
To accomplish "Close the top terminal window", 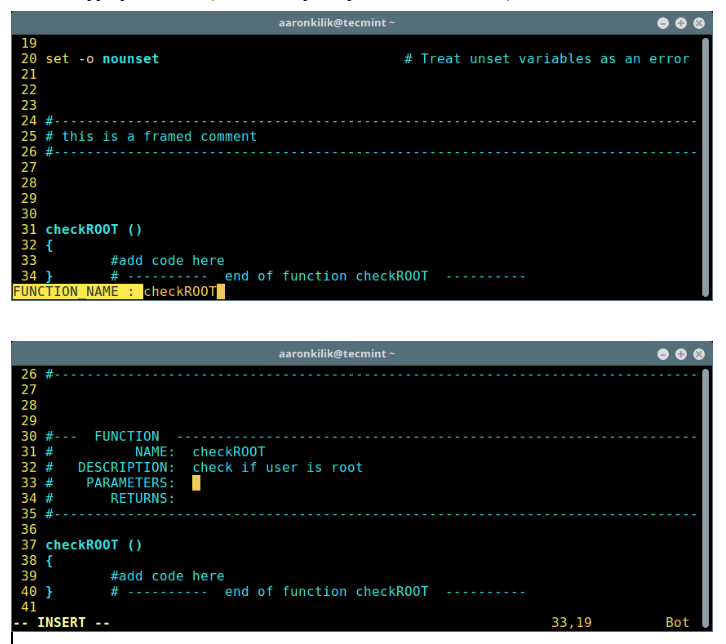I will point(699,22).
